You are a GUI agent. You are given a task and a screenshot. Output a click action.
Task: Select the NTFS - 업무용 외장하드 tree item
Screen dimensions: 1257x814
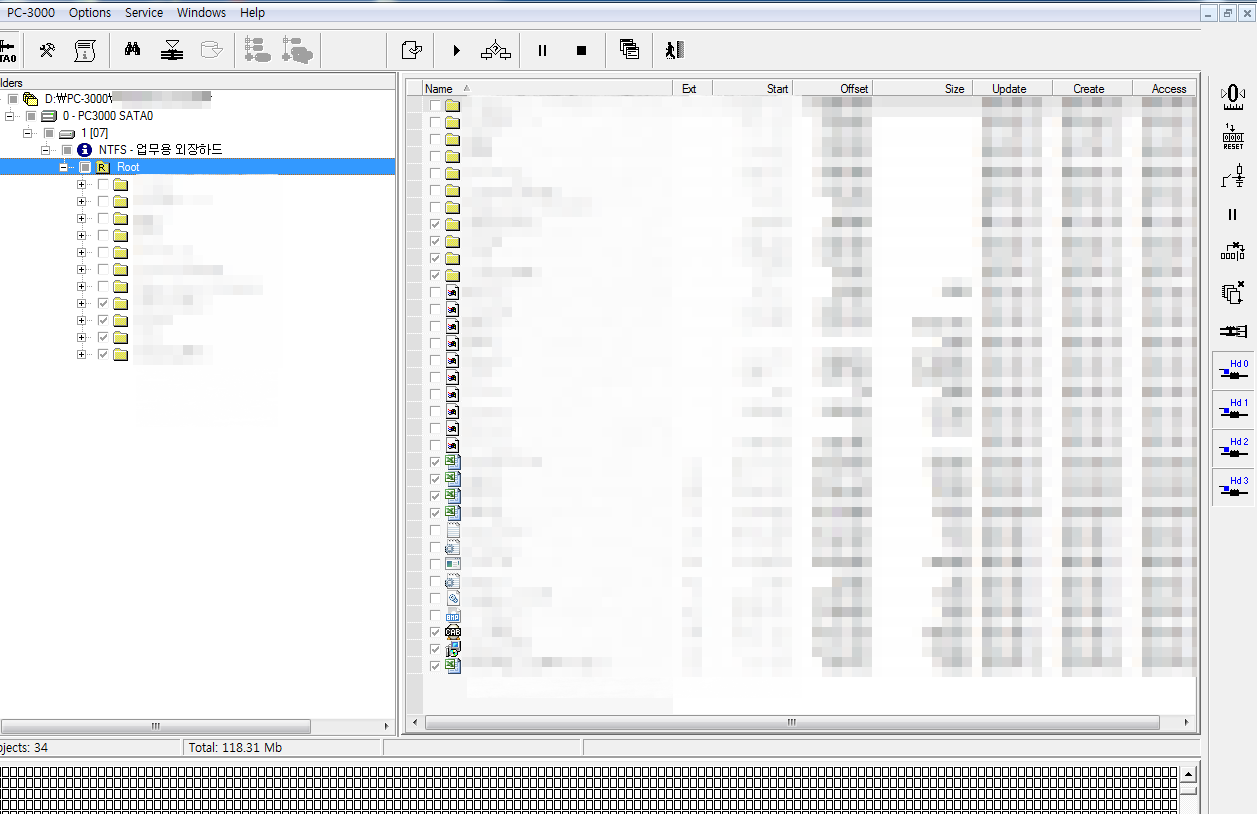click(x=161, y=150)
